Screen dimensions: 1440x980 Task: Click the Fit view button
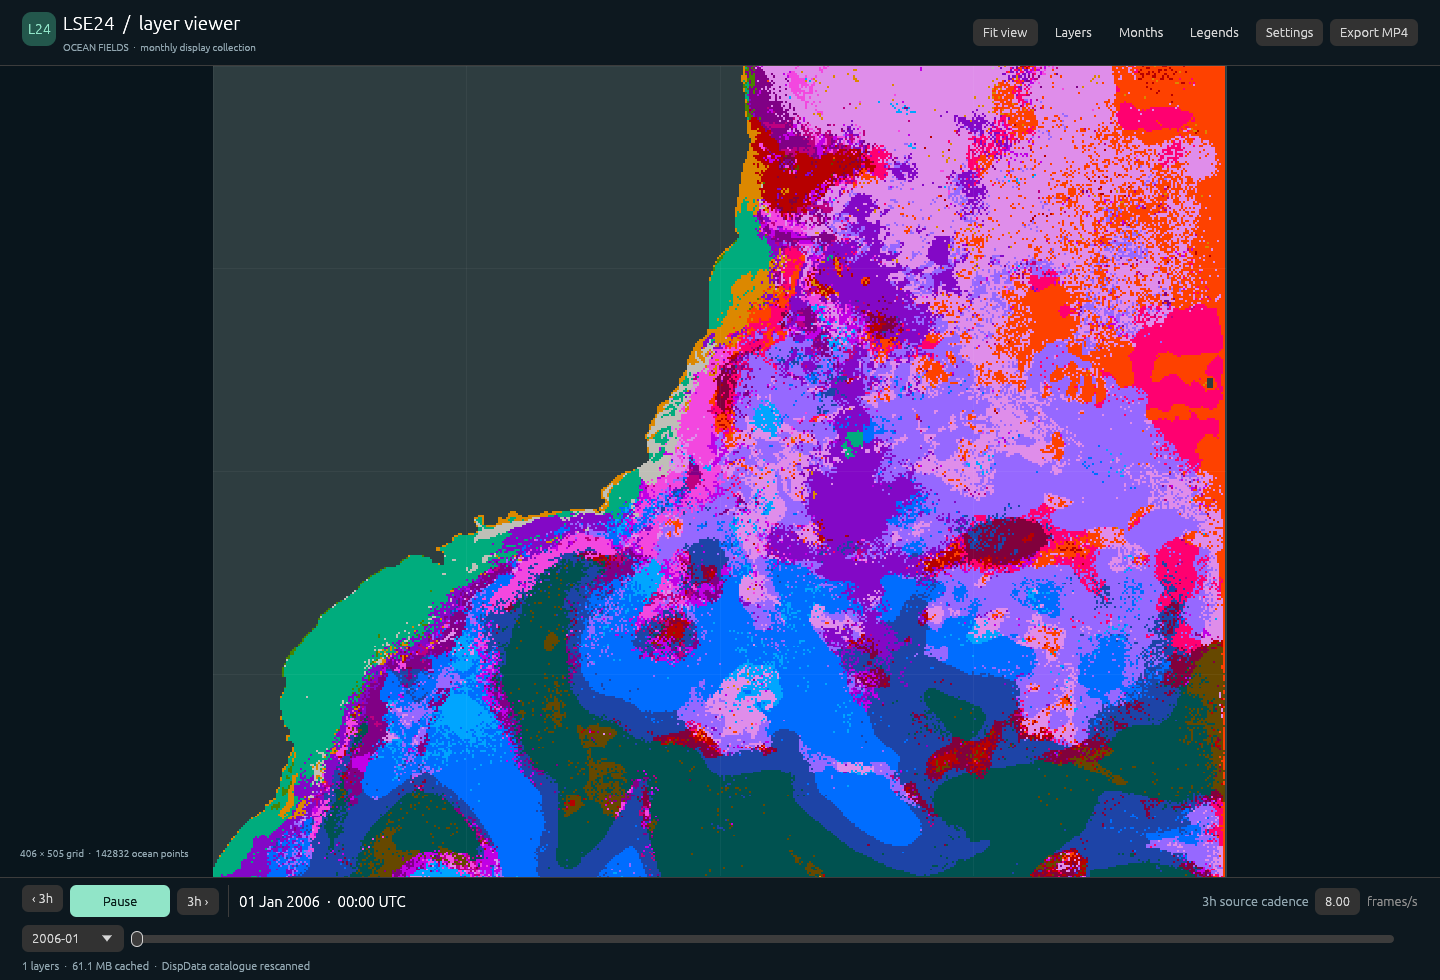(x=1005, y=33)
